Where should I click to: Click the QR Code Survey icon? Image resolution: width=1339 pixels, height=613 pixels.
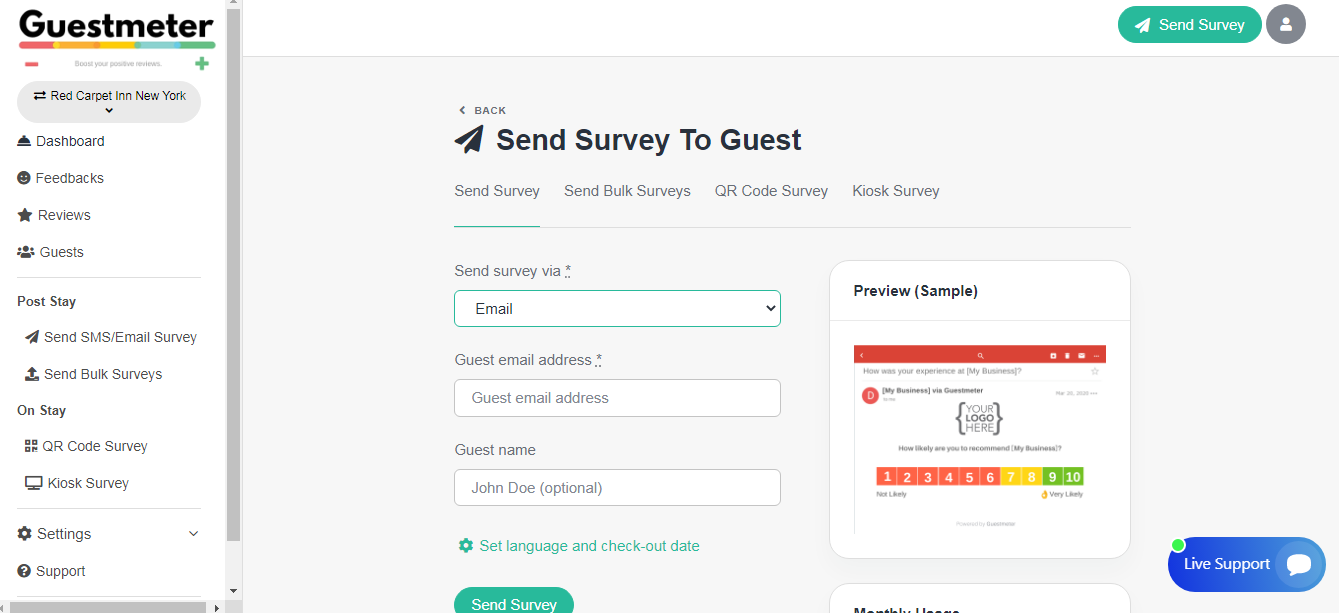tap(31, 446)
